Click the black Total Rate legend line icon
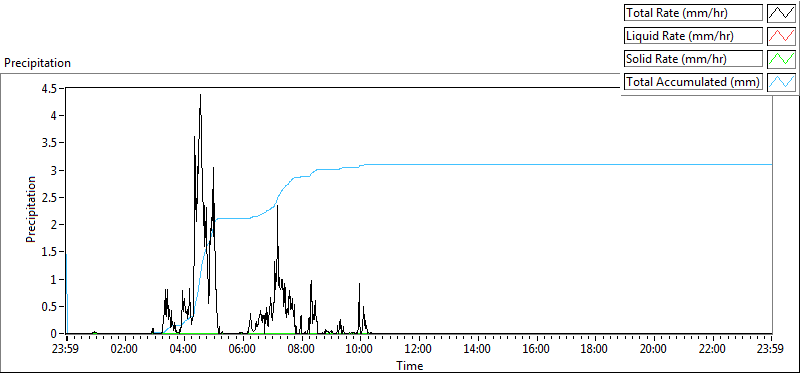The height and width of the screenshot is (373, 800). click(x=781, y=13)
